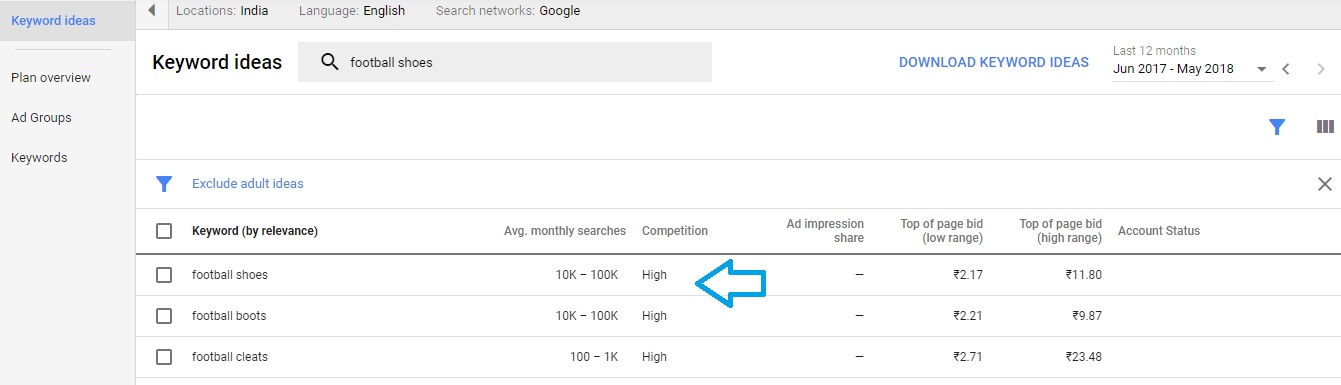Open Keywords in sidebar

39,158
